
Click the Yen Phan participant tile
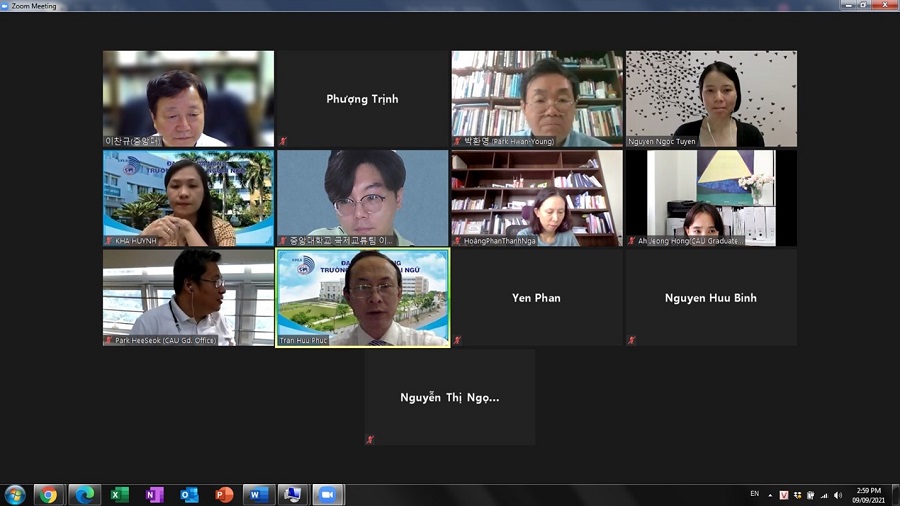[x=537, y=297]
